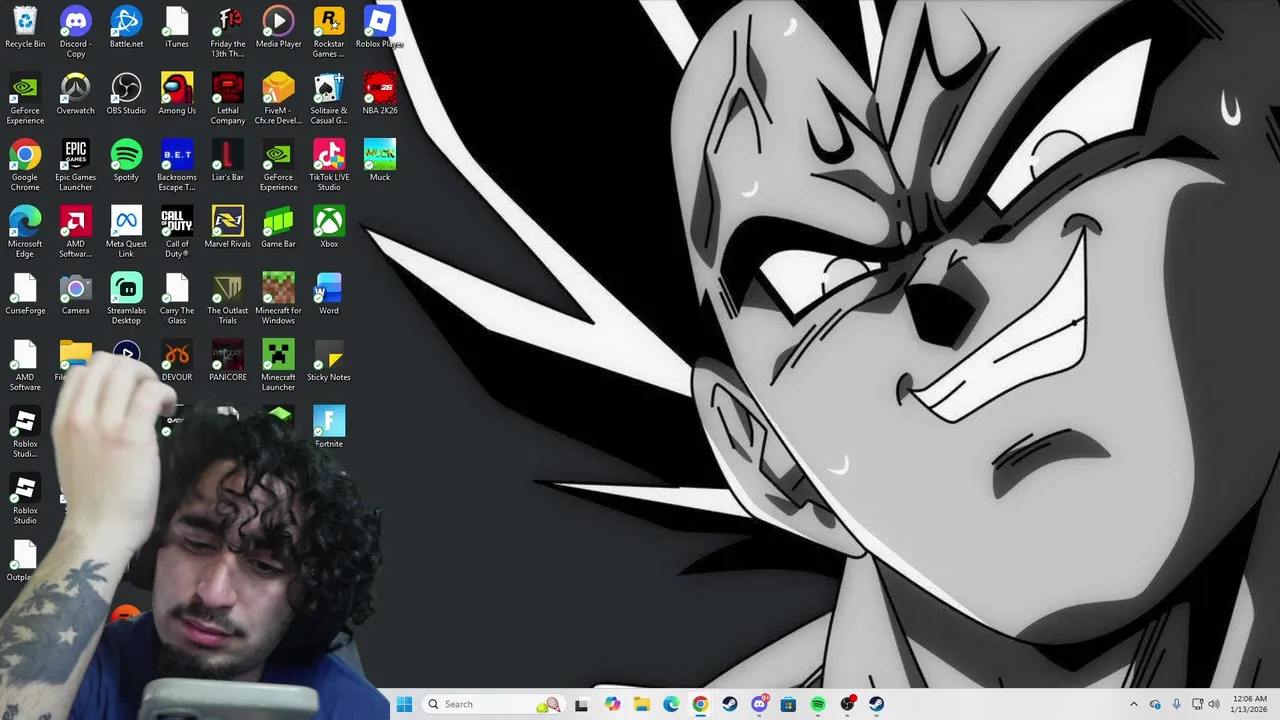Viewport: 1280px width, 720px height.
Task: Launch the Liar's Bar desktop icon
Action: click(x=228, y=161)
